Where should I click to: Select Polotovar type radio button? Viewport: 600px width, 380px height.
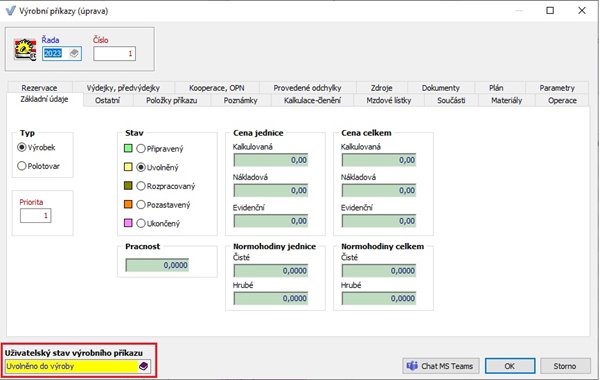[22, 166]
